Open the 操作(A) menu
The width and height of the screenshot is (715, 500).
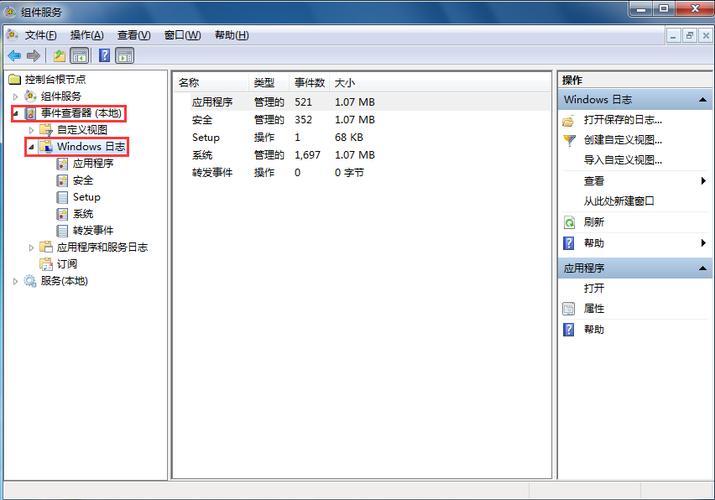pyautogui.click(x=87, y=35)
